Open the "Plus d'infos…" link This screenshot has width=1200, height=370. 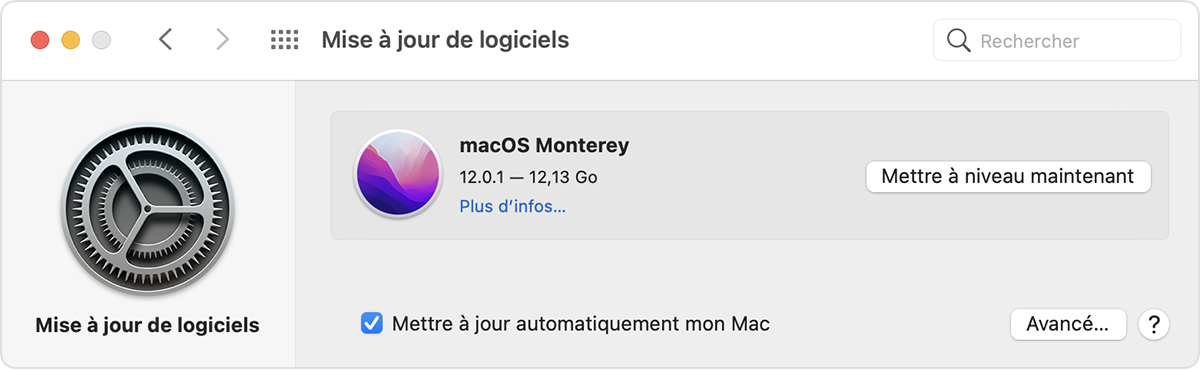(x=513, y=207)
